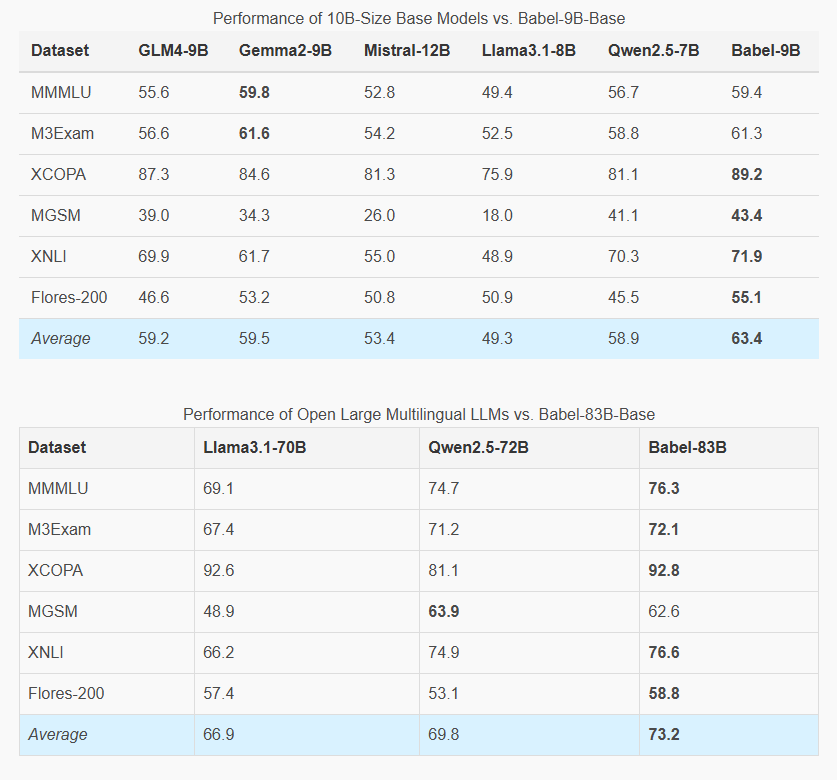Click Babel-9B's bold Average score 63.4

click(747, 338)
